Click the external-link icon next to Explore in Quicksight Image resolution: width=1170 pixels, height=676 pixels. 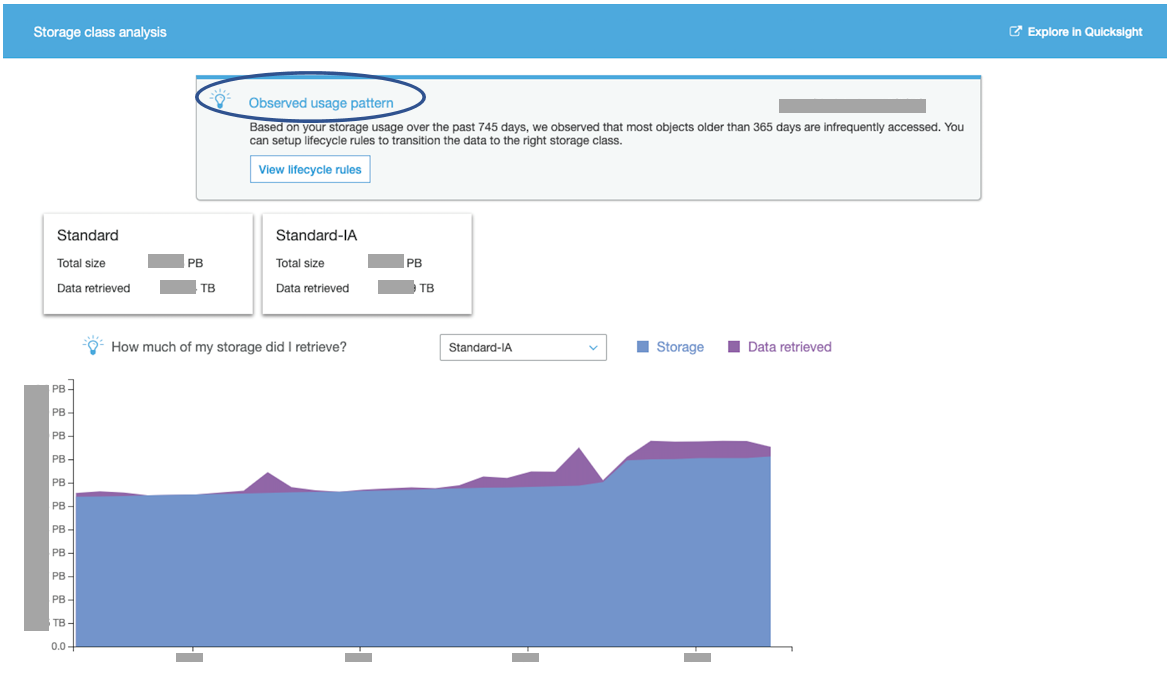(x=1014, y=31)
